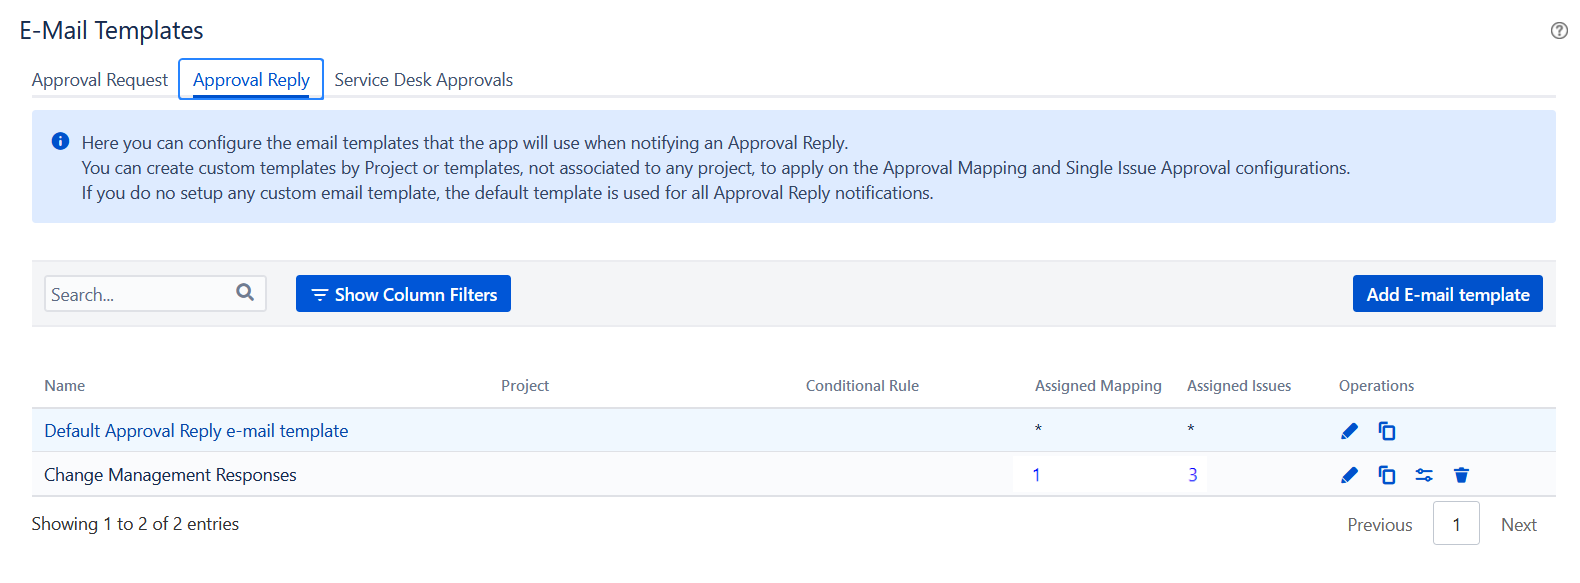Click the help question mark icon
The image size is (1580, 583).
(x=1559, y=31)
